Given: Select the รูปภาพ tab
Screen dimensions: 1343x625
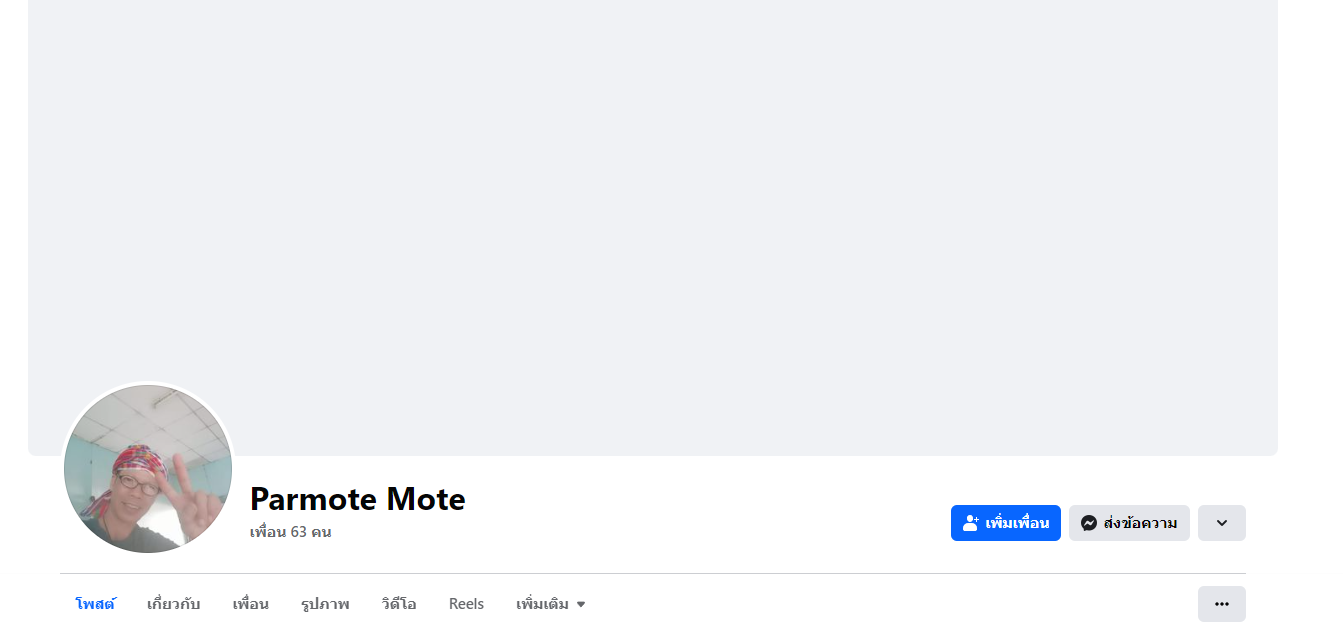Looking at the screenshot, I should [x=325, y=604].
